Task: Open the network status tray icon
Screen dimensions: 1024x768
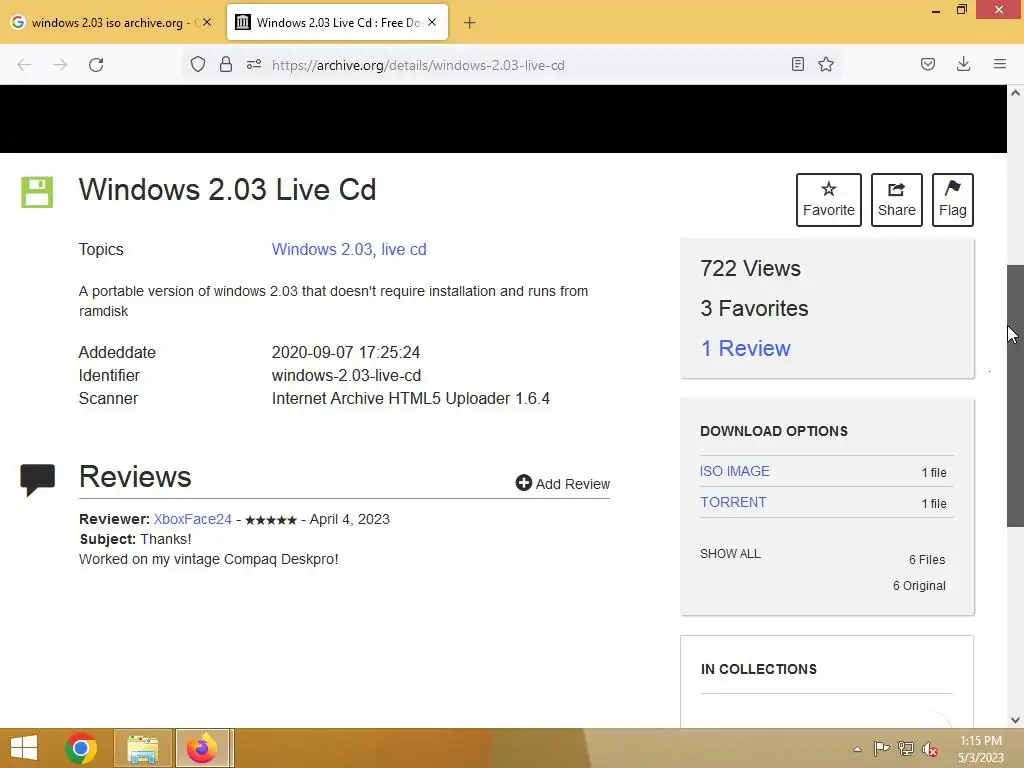Action: coord(906,749)
